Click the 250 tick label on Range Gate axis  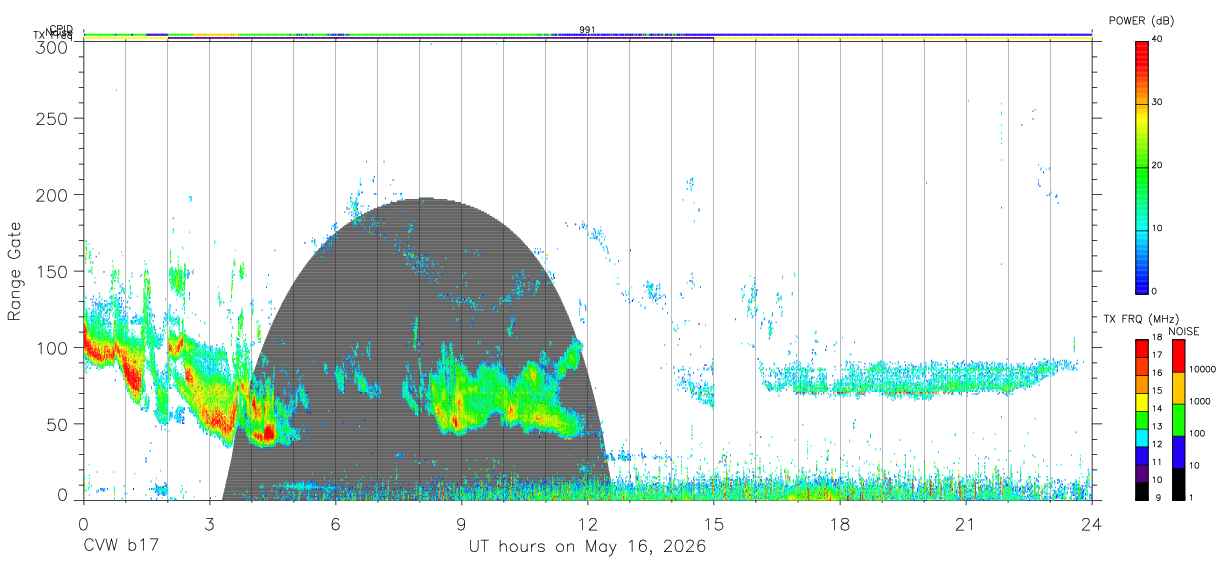click(x=54, y=118)
